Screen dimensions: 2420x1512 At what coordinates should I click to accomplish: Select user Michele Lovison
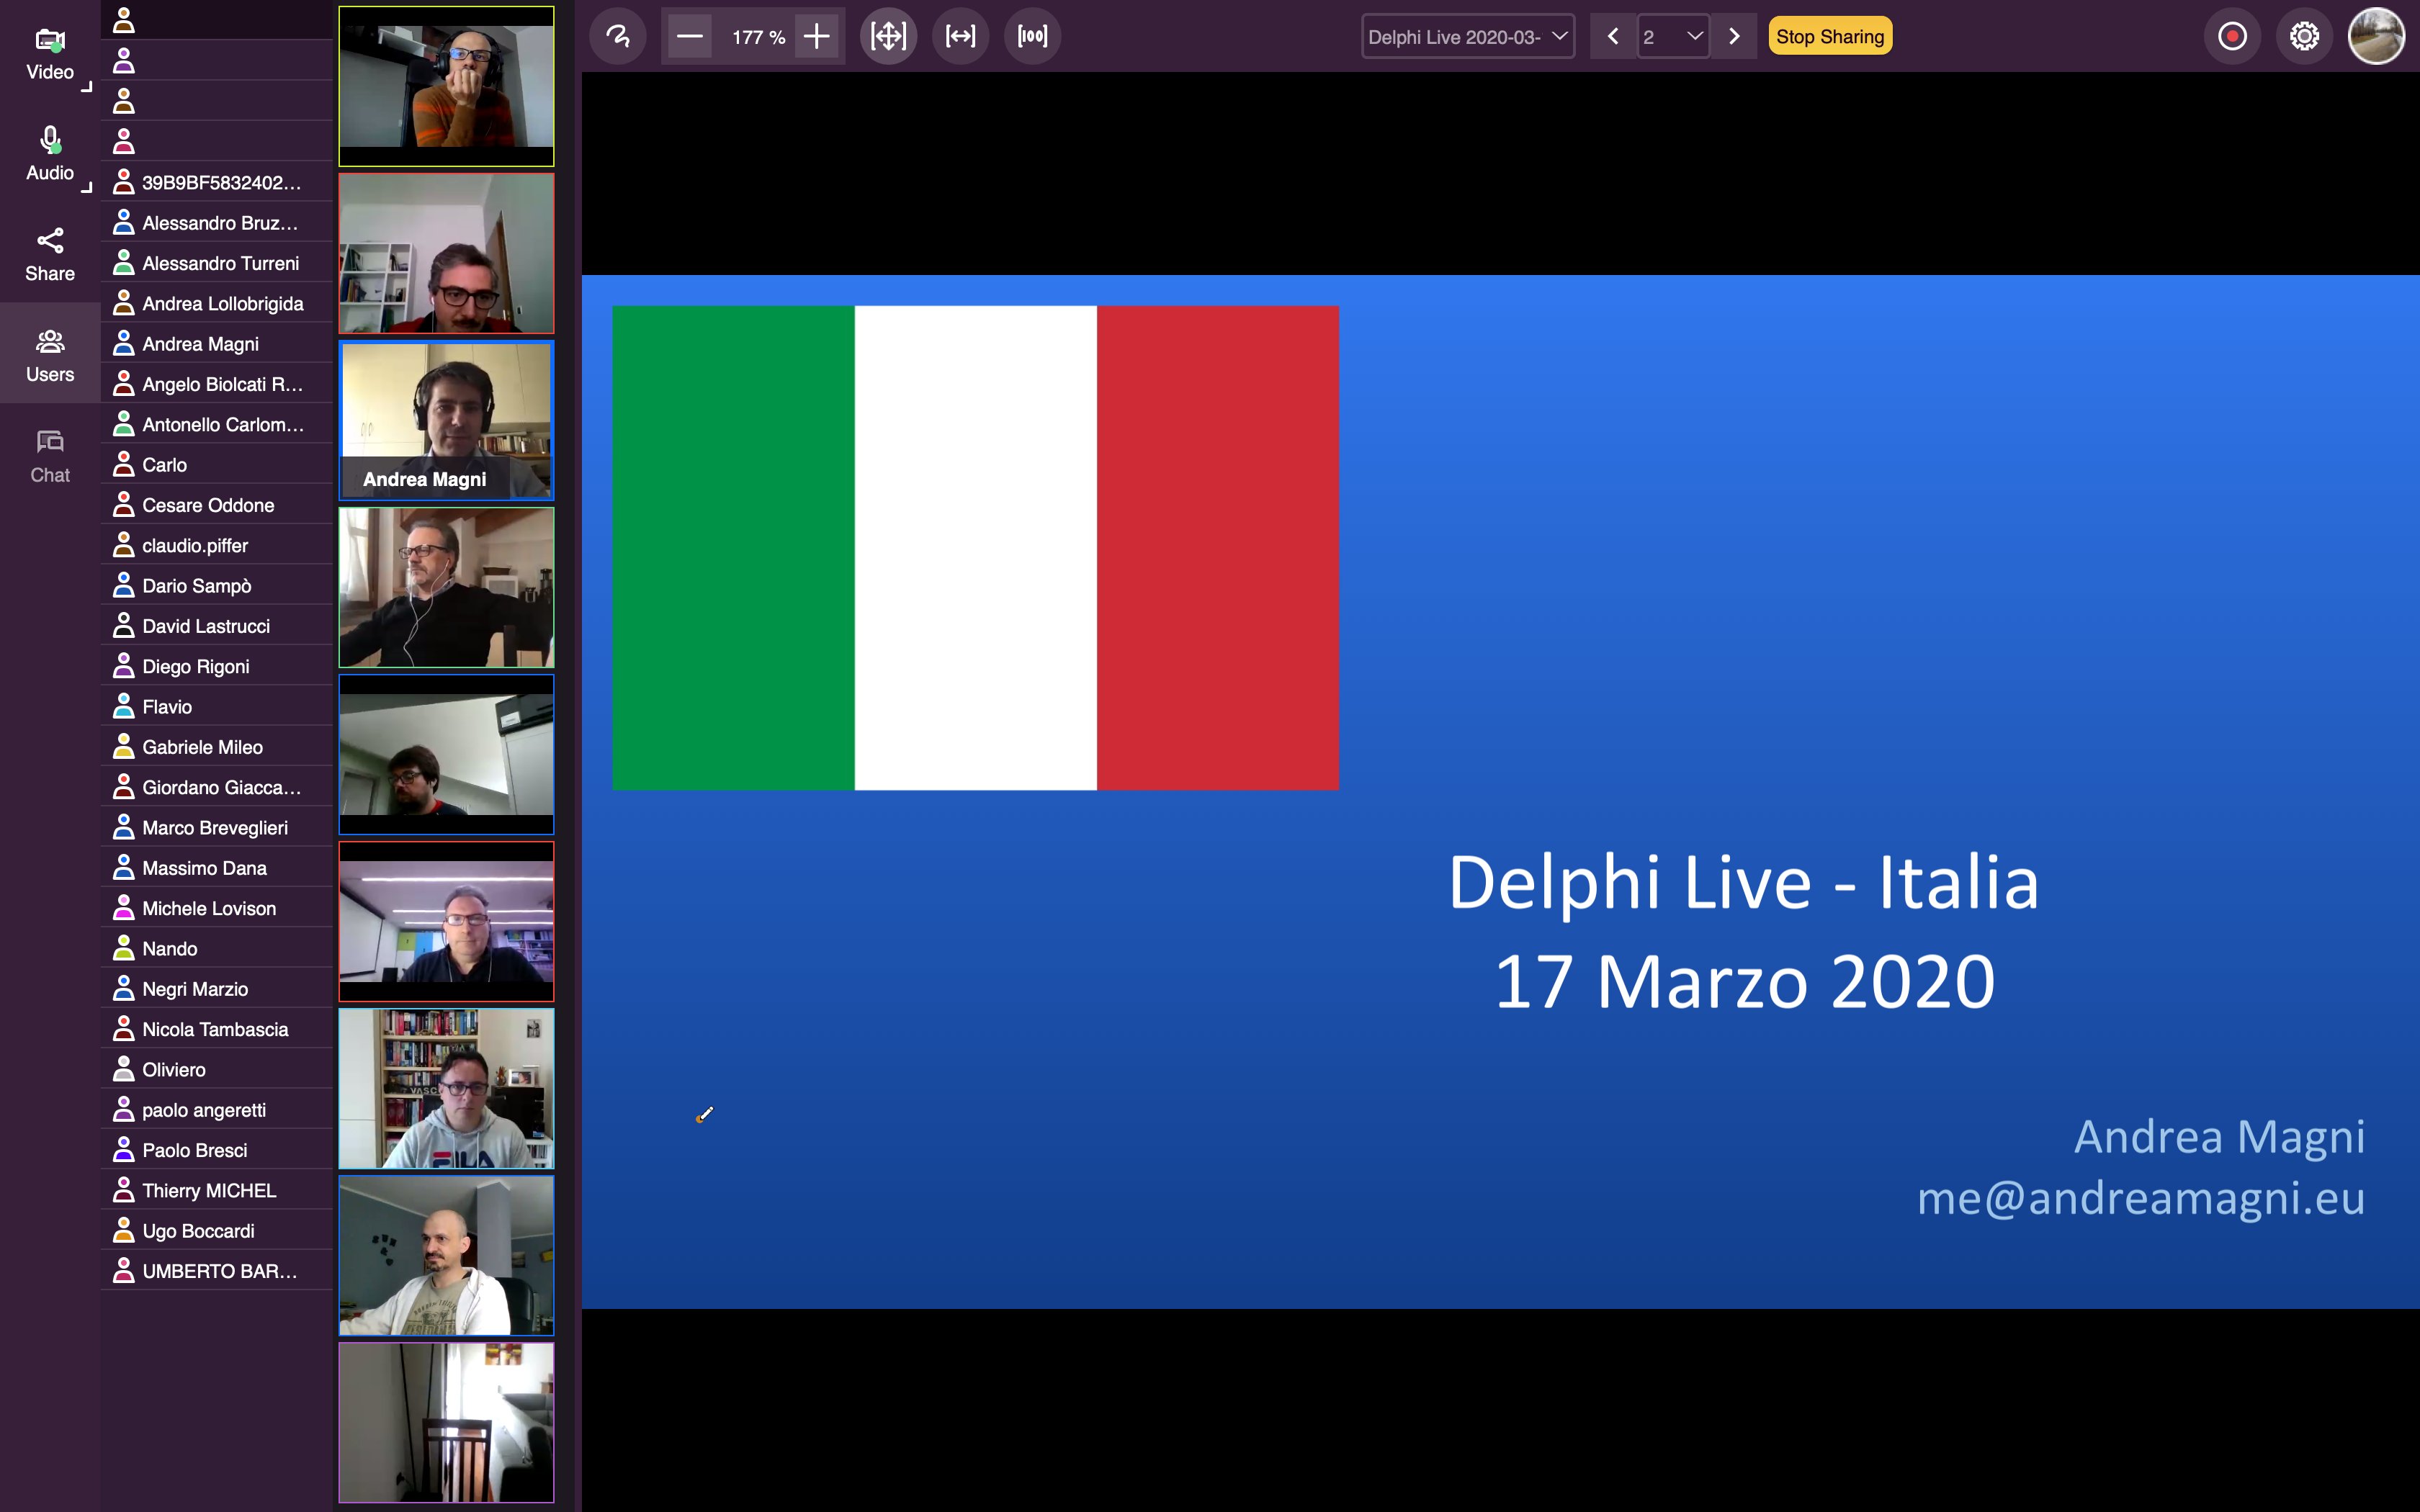tap(217, 909)
